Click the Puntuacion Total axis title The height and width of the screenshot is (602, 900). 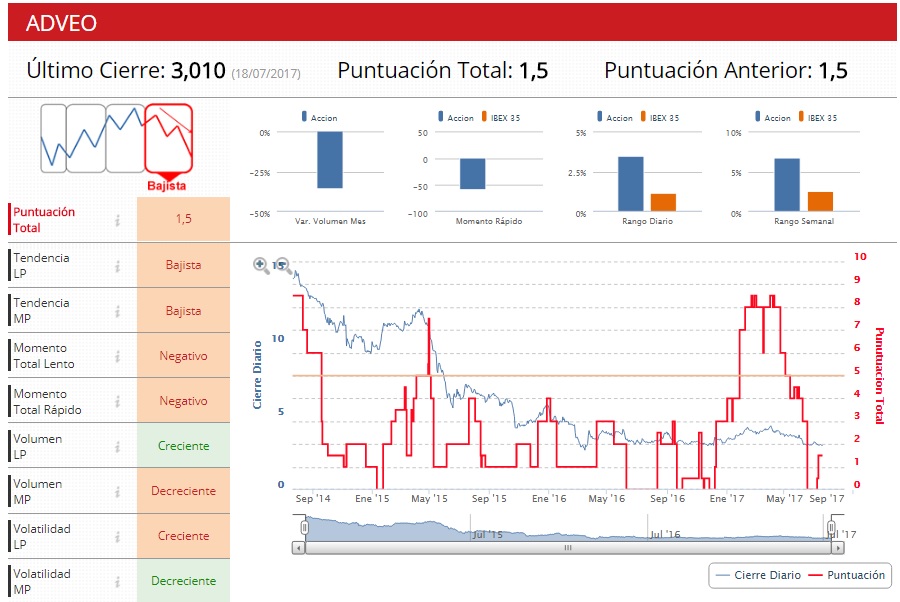click(879, 376)
